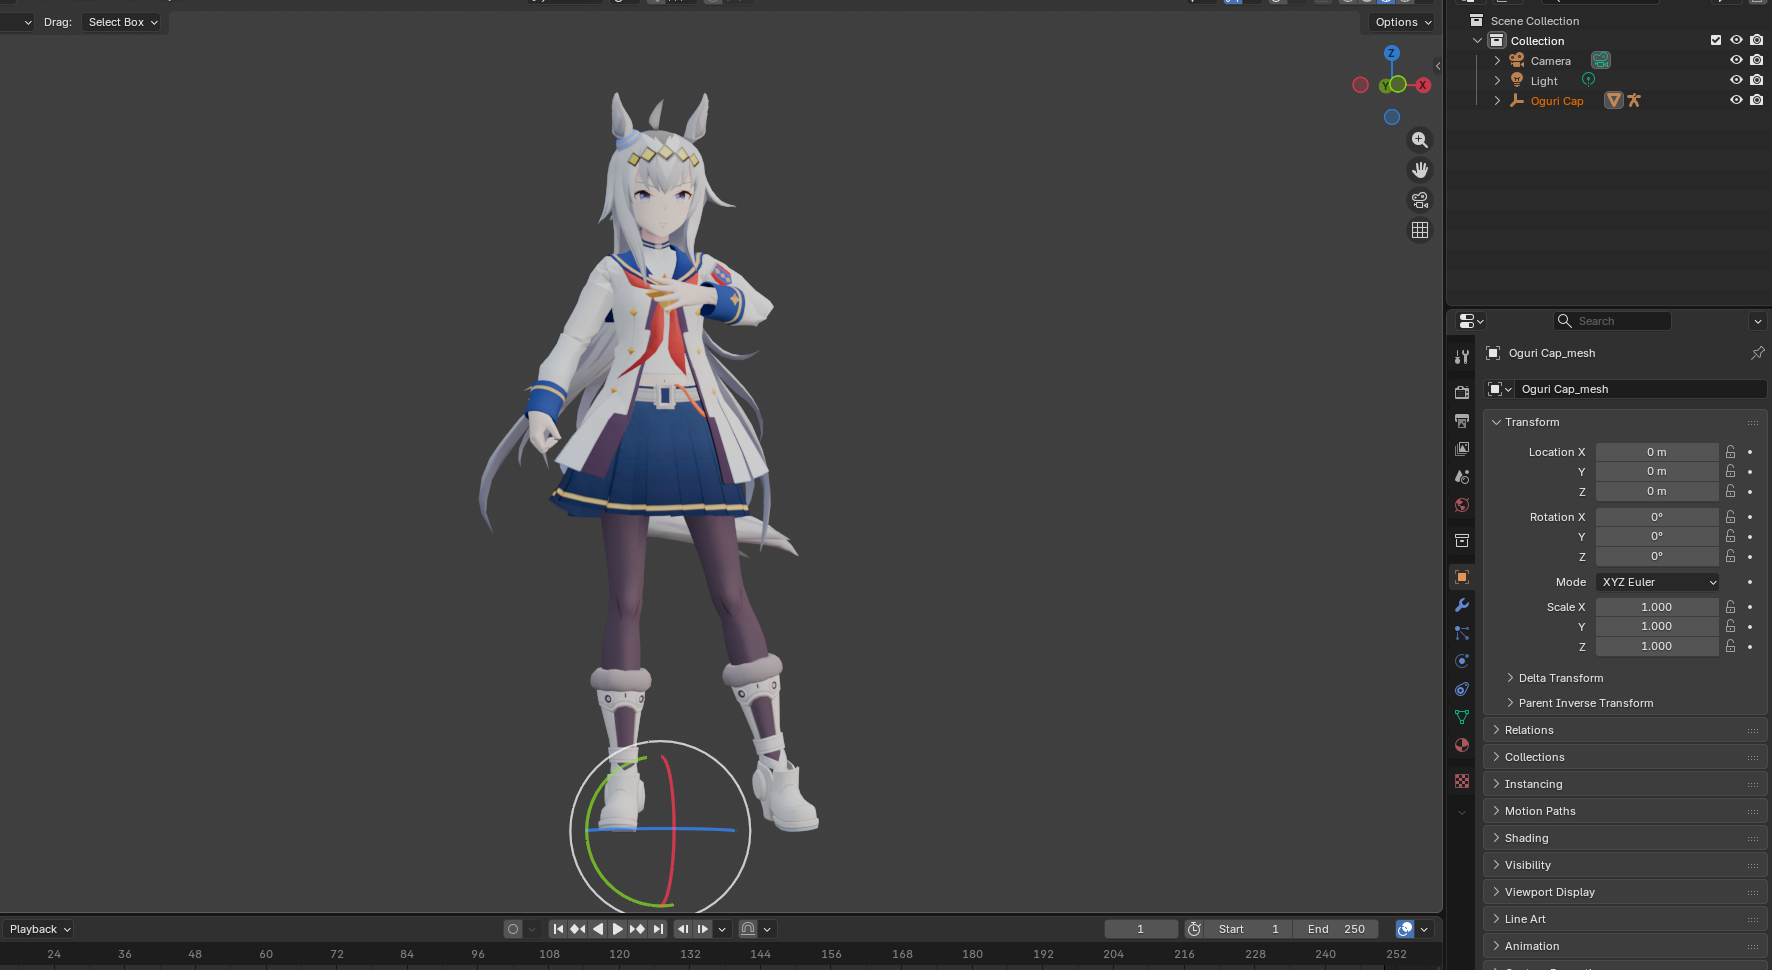Click the Oguri Cap_mesh object name field
This screenshot has width=1772, height=970.
pyautogui.click(x=1640, y=389)
